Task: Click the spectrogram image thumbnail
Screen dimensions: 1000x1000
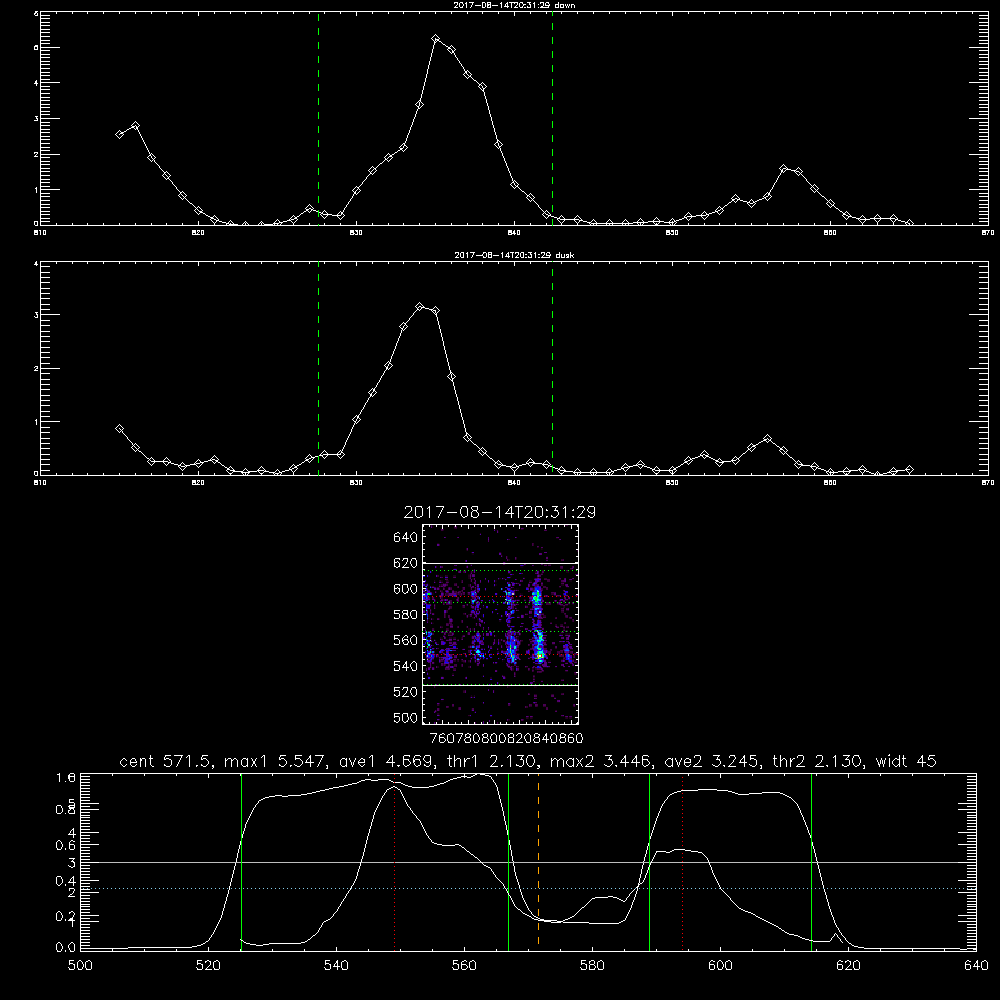Action: [x=500, y=624]
